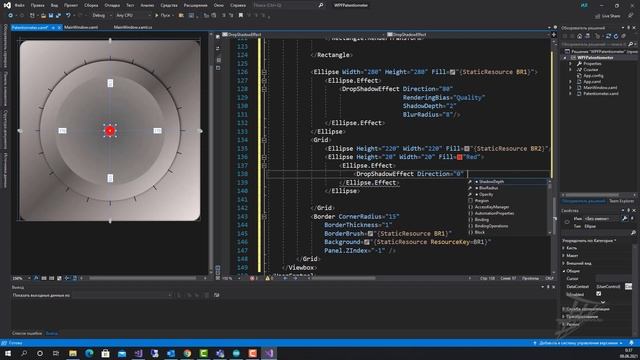
Task: Click the Live Share button
Action: 608,16
